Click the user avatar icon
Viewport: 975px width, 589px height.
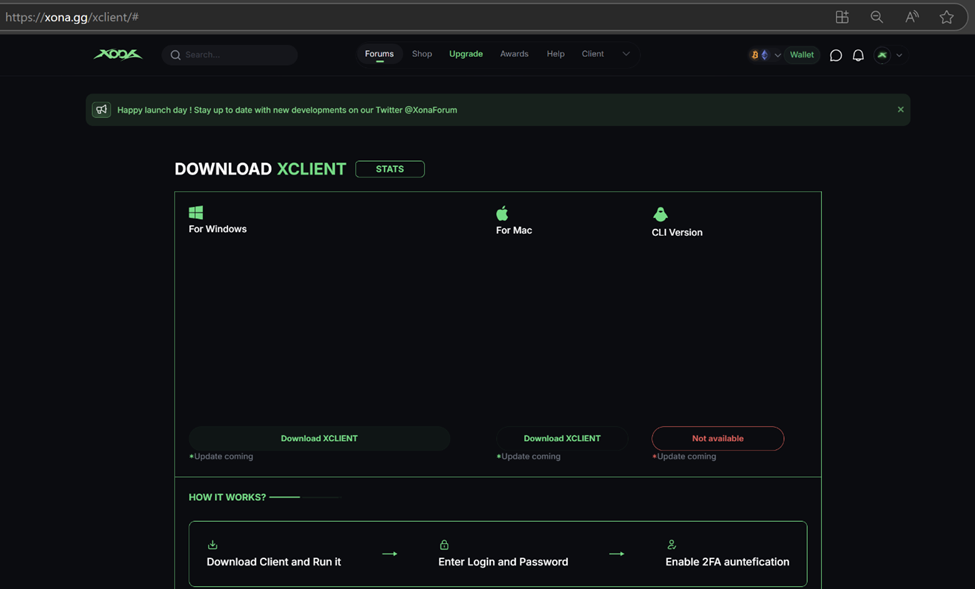coord(882,55)
